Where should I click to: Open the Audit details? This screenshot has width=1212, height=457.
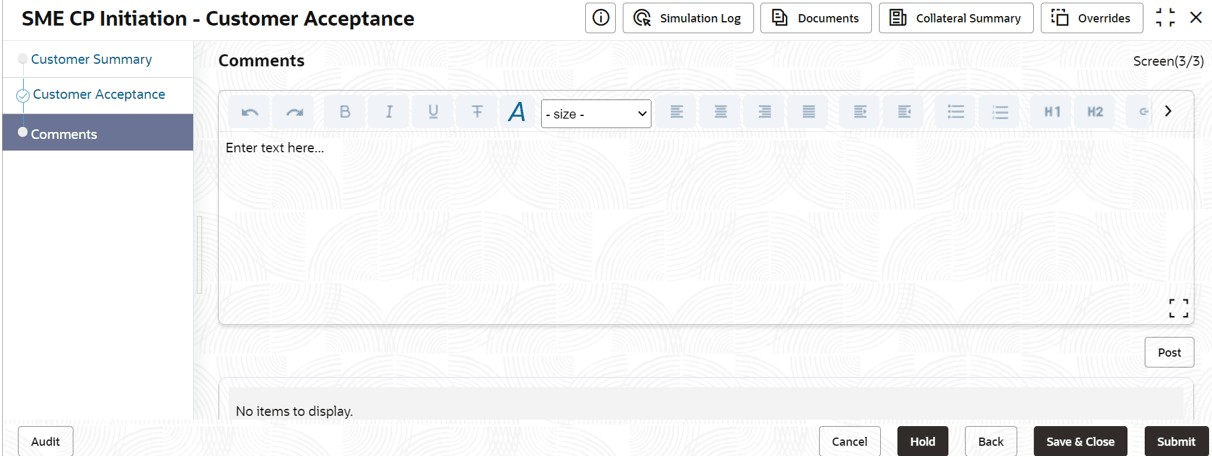[45, 441]
